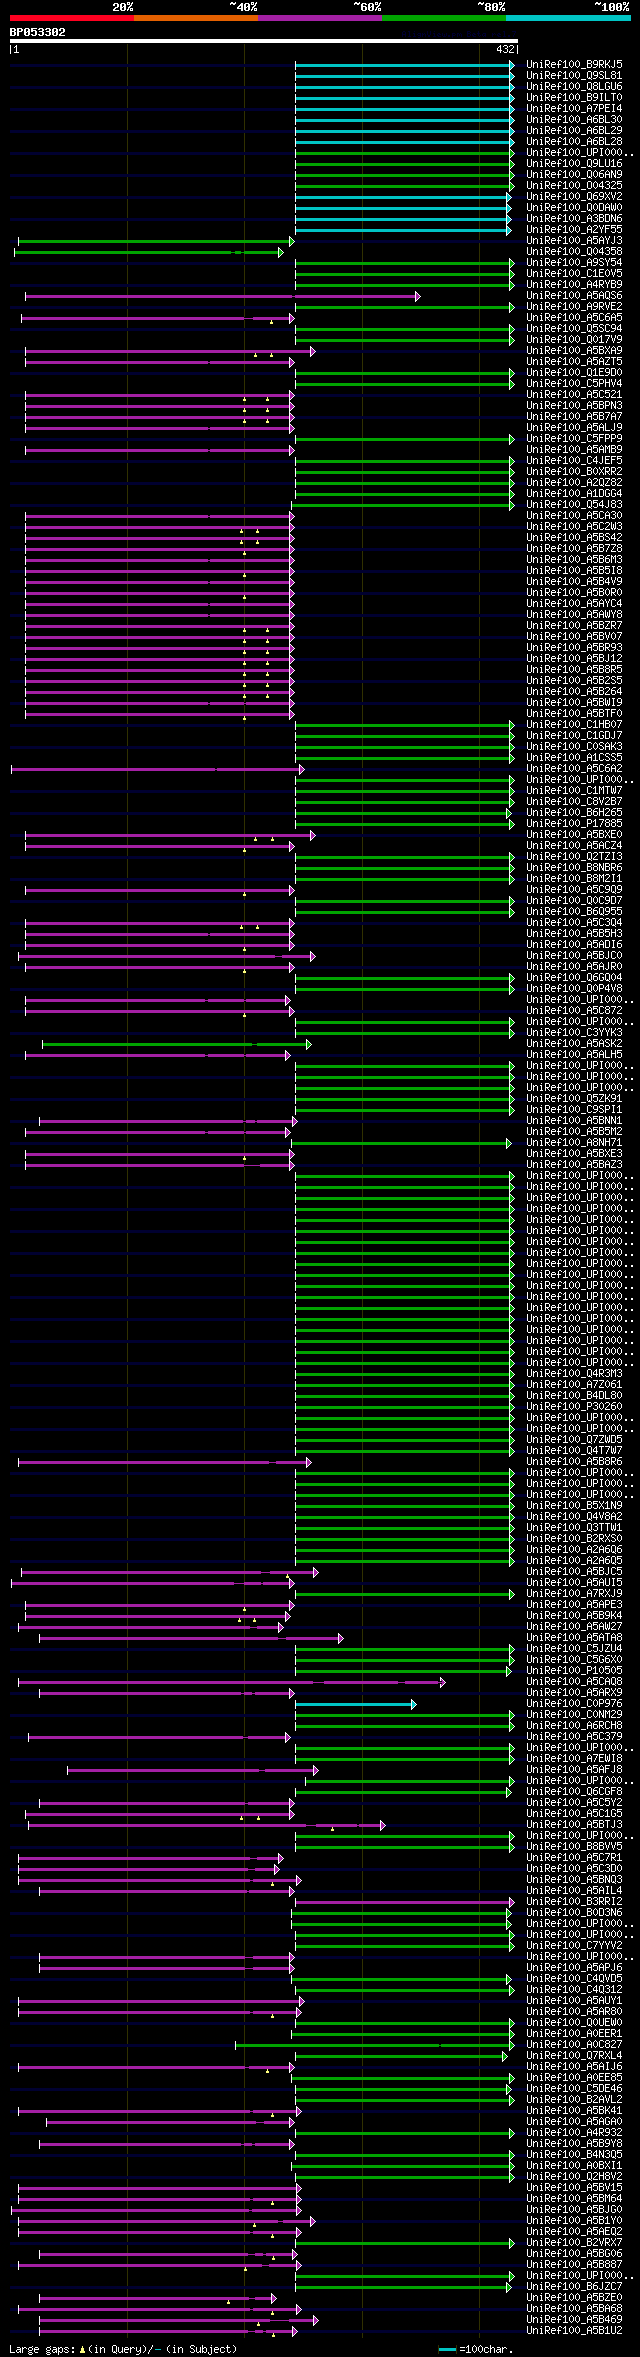Click the UniRef100_B8M2I1 label
Image resolution: width=640 pixels, height=2357 pixels.
pos(574,879)
